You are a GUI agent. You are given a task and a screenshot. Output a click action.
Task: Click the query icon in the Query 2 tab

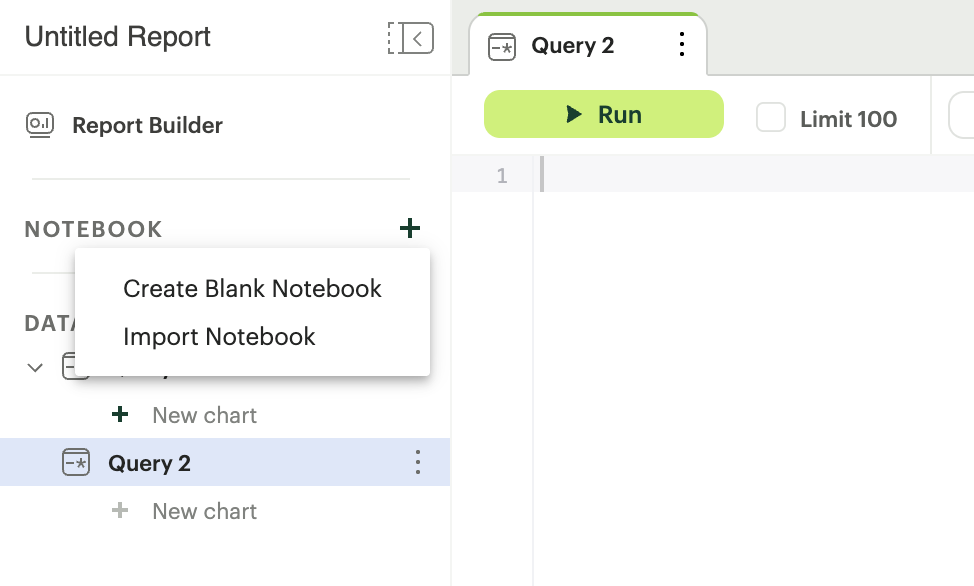point(501,46)
